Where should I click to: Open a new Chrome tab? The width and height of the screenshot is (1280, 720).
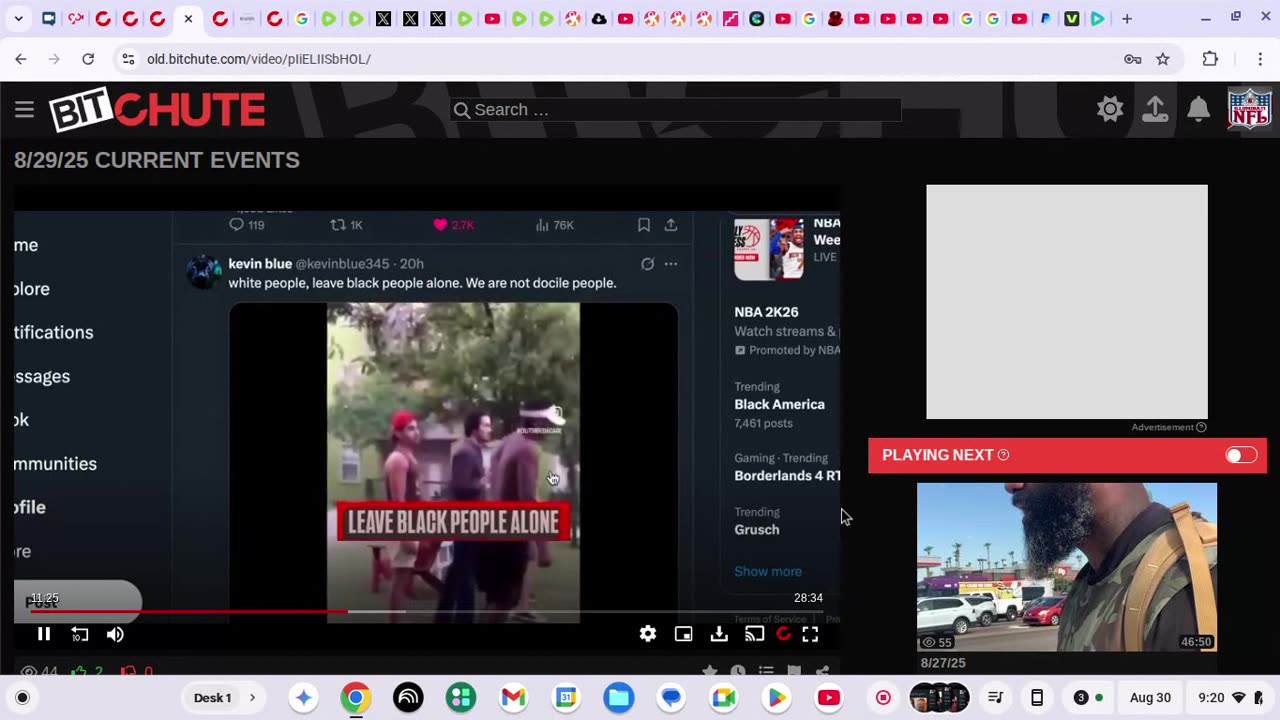pyautogui.click(x=1127, y=19)
